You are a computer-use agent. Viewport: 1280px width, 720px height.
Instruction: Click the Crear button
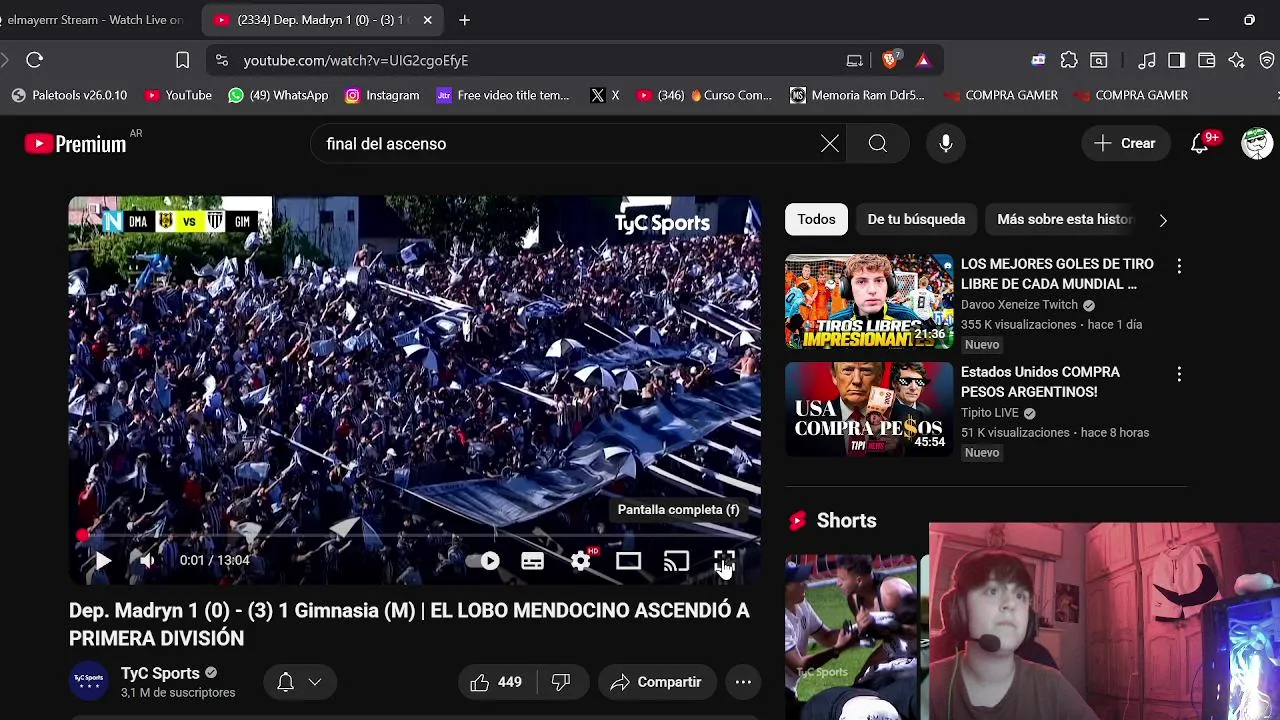[x=1125, y=143]
